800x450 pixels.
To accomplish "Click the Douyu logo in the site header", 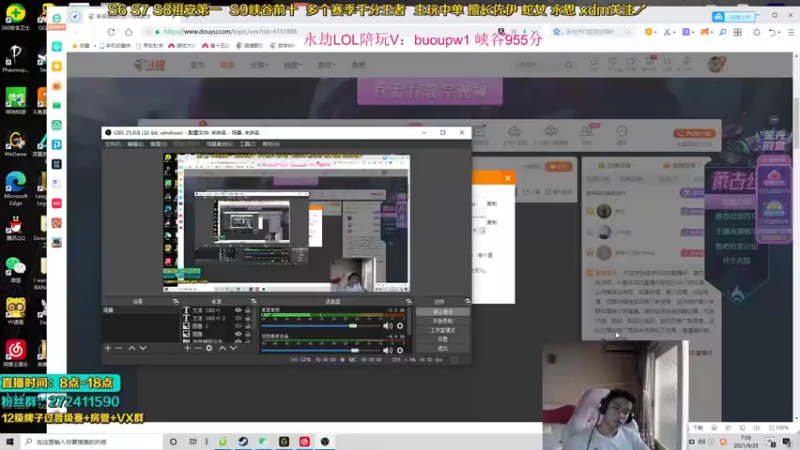I will (149, 65).
